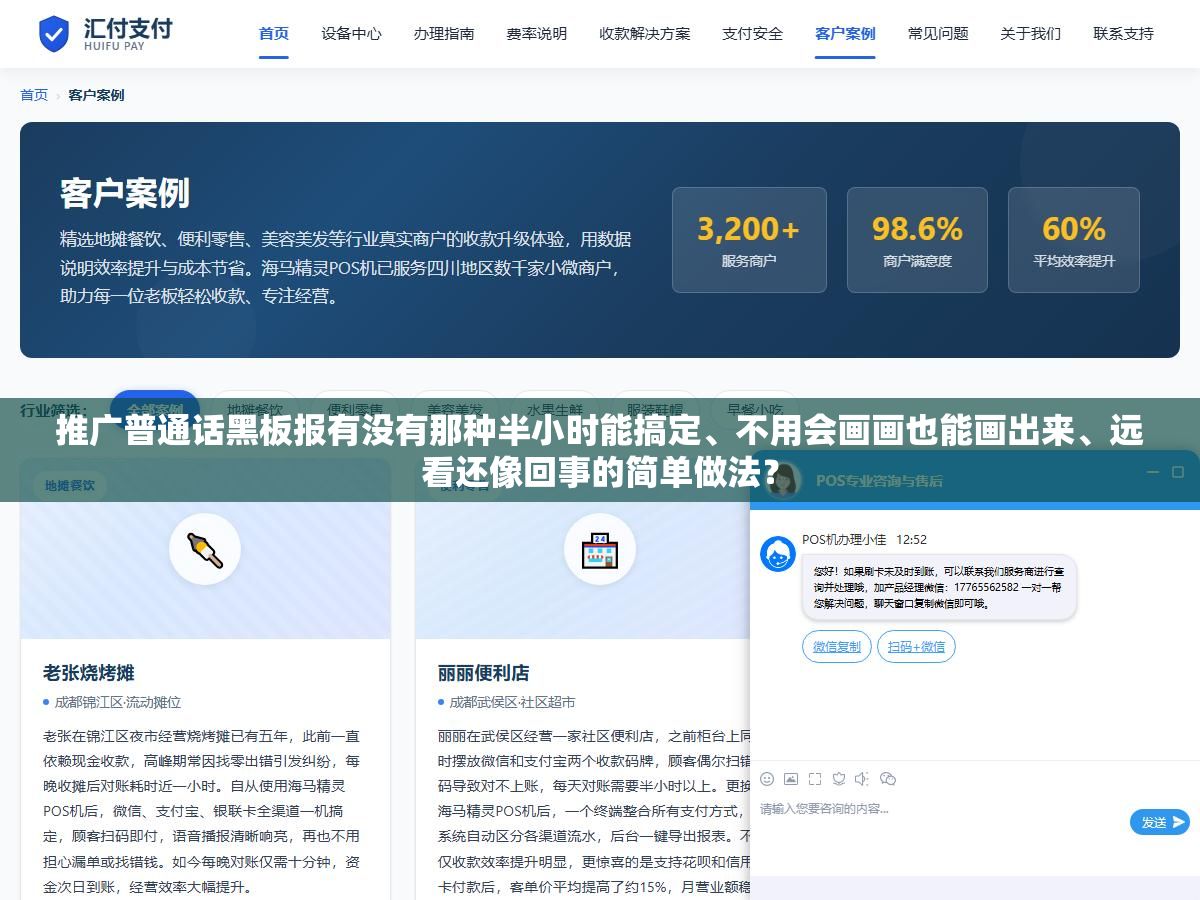Send the chat message with 发送
Viewport: 1200px width, 900px height.
coord(1160,822)
